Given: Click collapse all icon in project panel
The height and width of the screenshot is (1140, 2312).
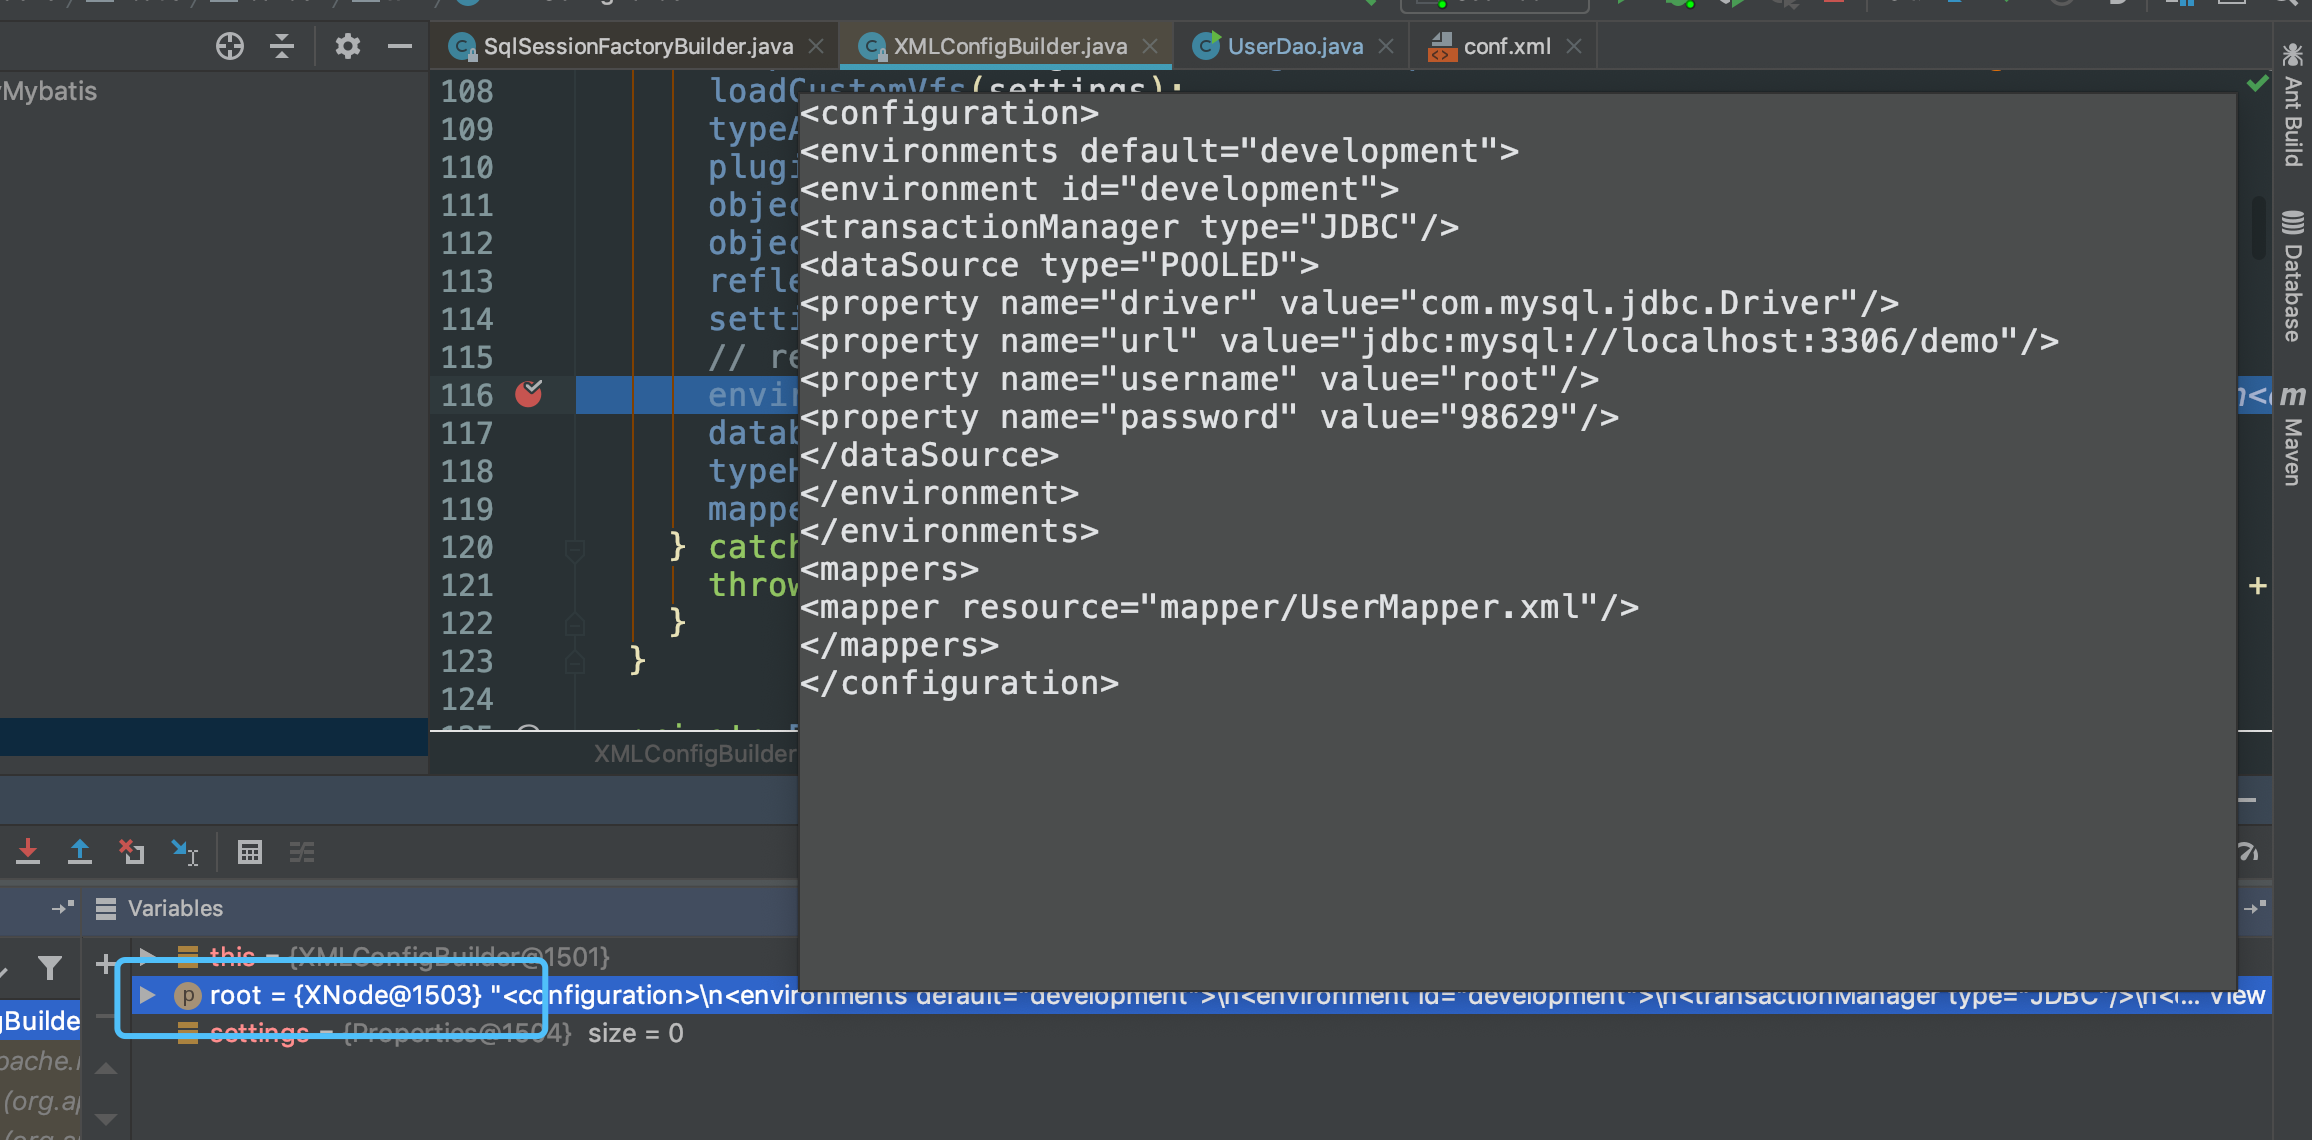Looking at the screenshot, I should pos(283,46).
